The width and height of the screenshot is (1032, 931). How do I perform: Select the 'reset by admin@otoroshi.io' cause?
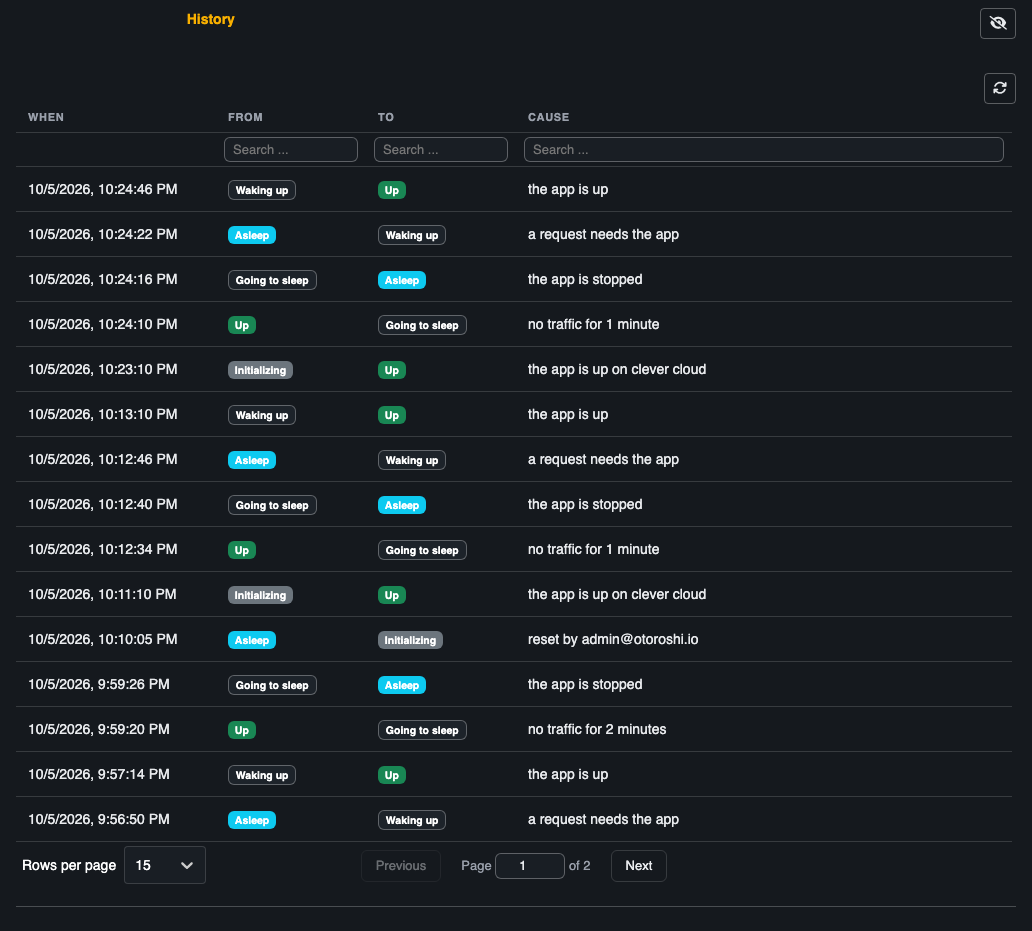(x=613, y=640)
